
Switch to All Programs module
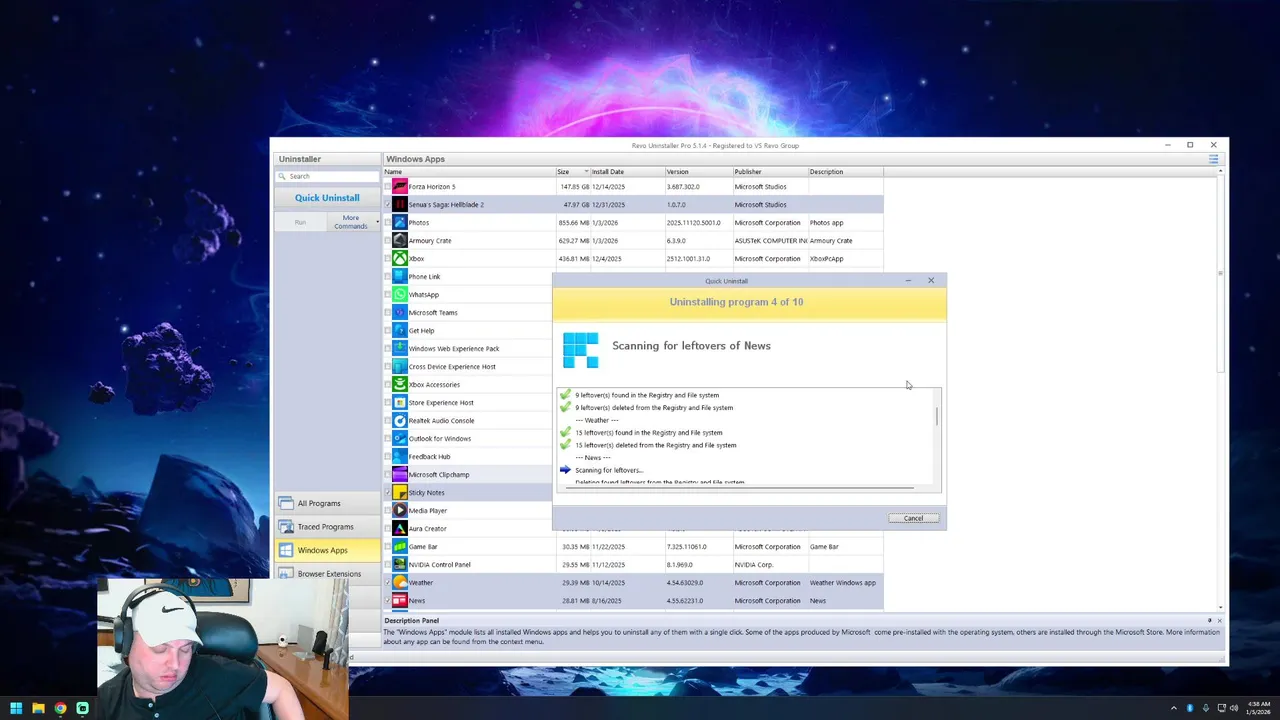point(327,503)
